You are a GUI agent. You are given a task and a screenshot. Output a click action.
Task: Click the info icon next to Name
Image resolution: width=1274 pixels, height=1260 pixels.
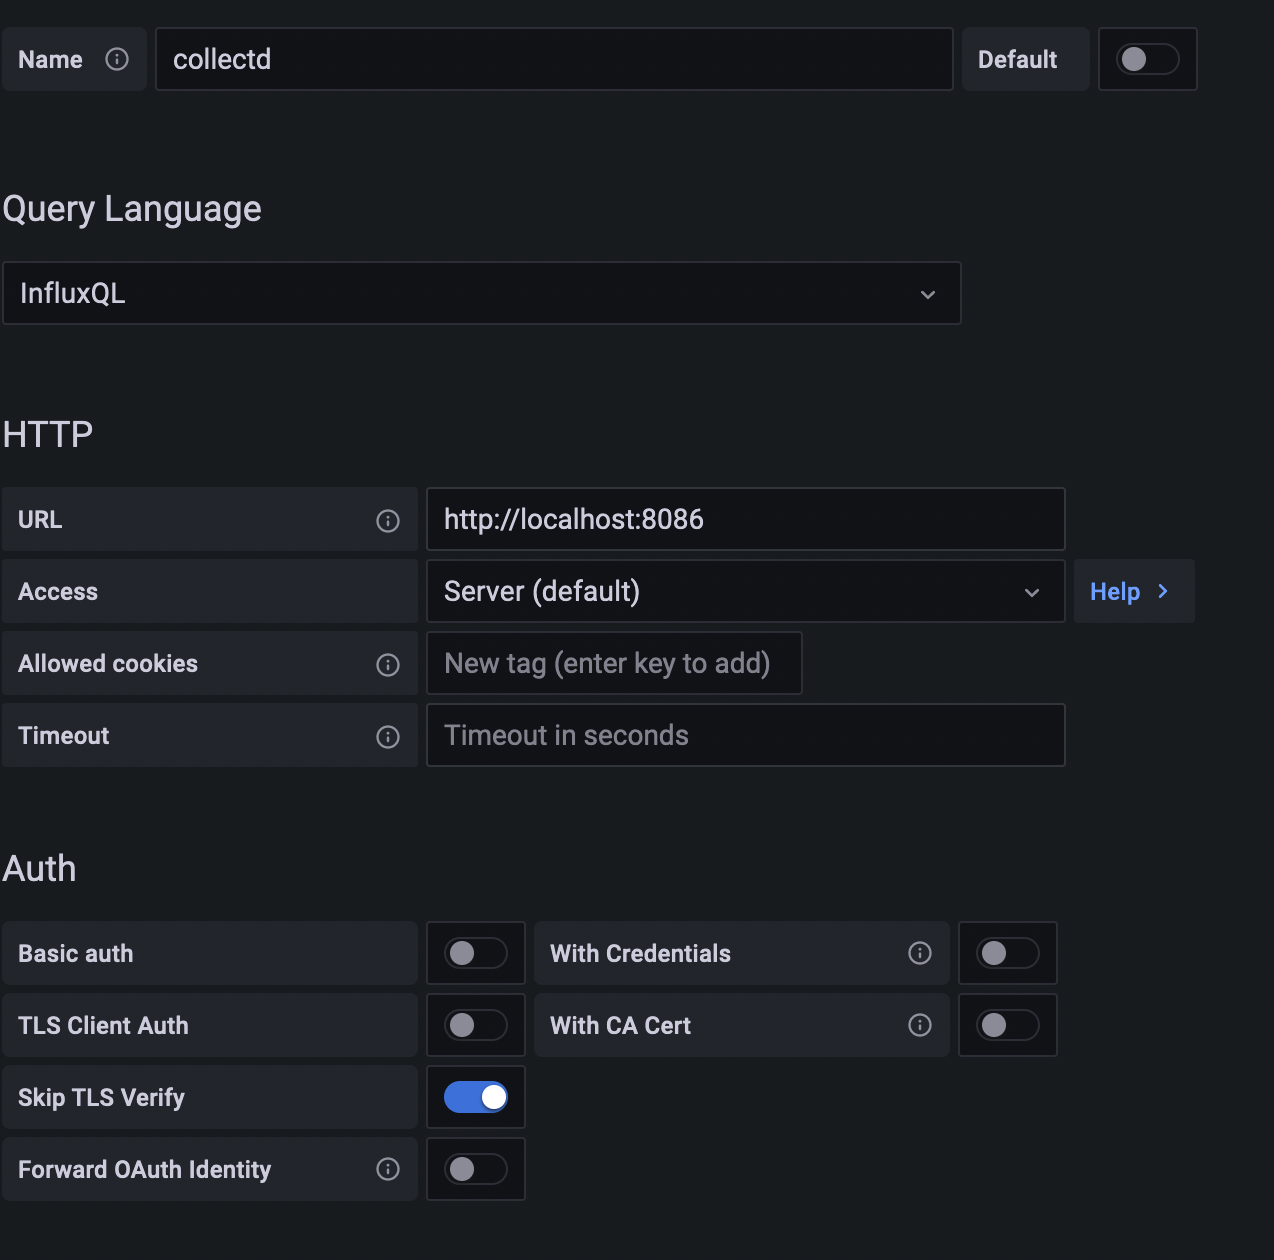tap(117, 60)
